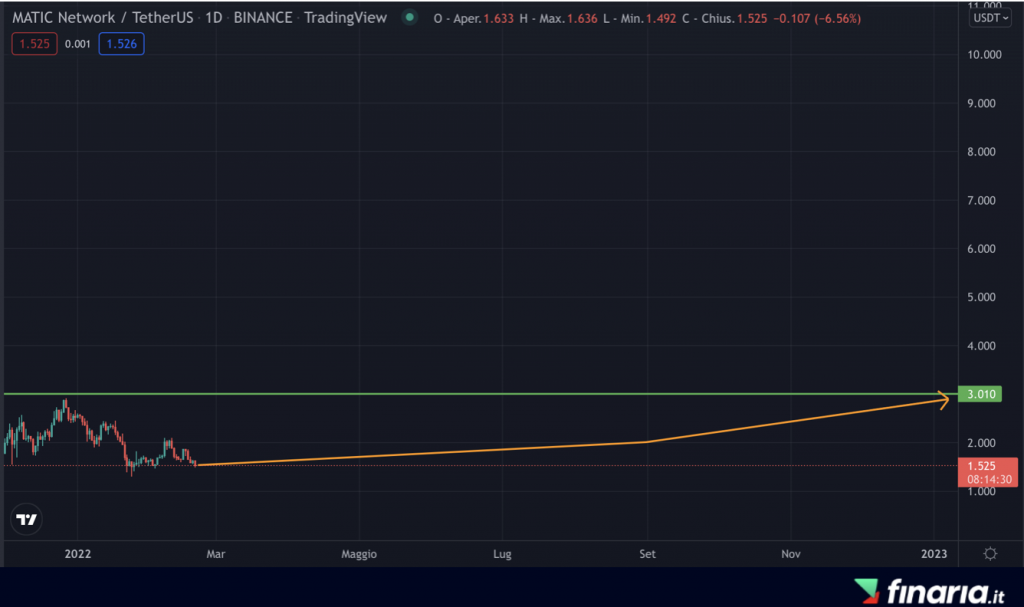Click the Lug time axis label

(502, 553)
